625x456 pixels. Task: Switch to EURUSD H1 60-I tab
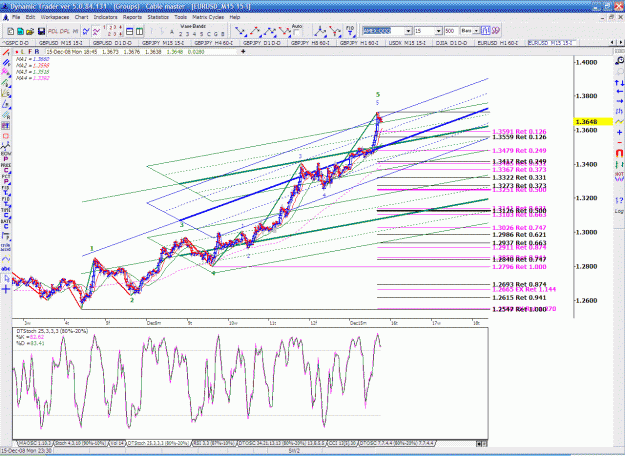[x=497, y=43]
